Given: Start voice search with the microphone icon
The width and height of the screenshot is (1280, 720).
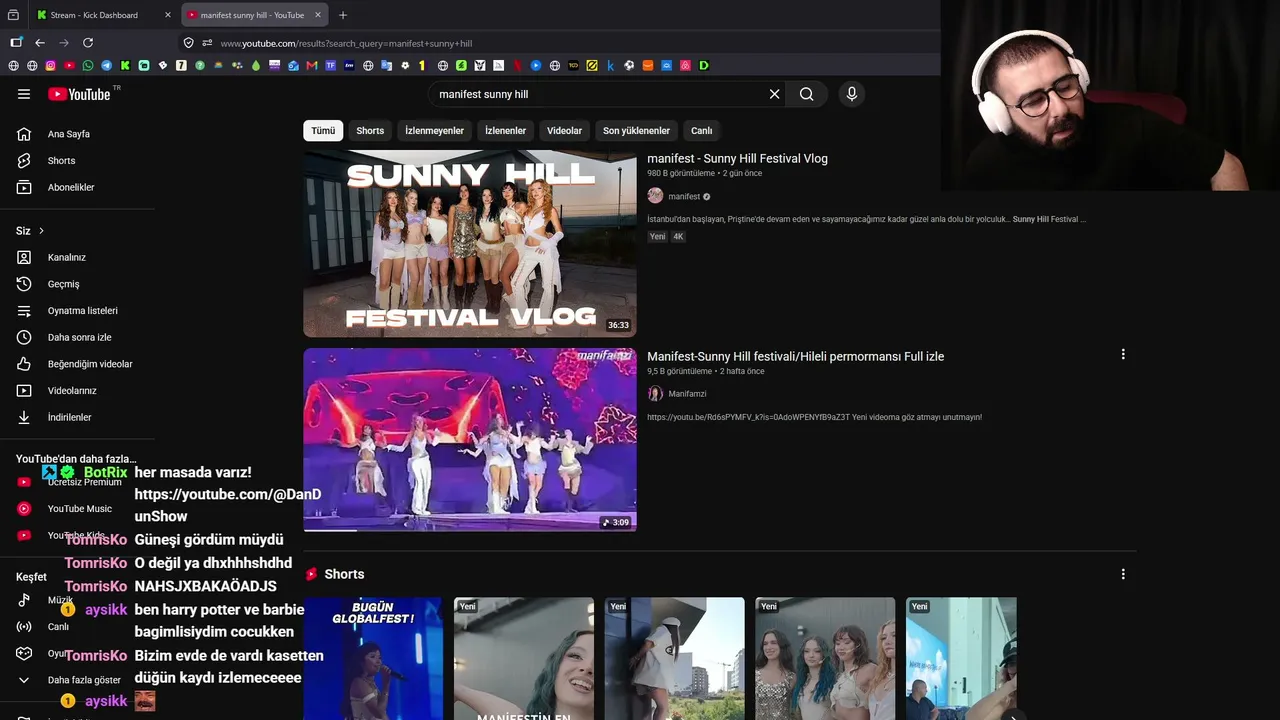Looking at the screenshot, I should (852, 94).
